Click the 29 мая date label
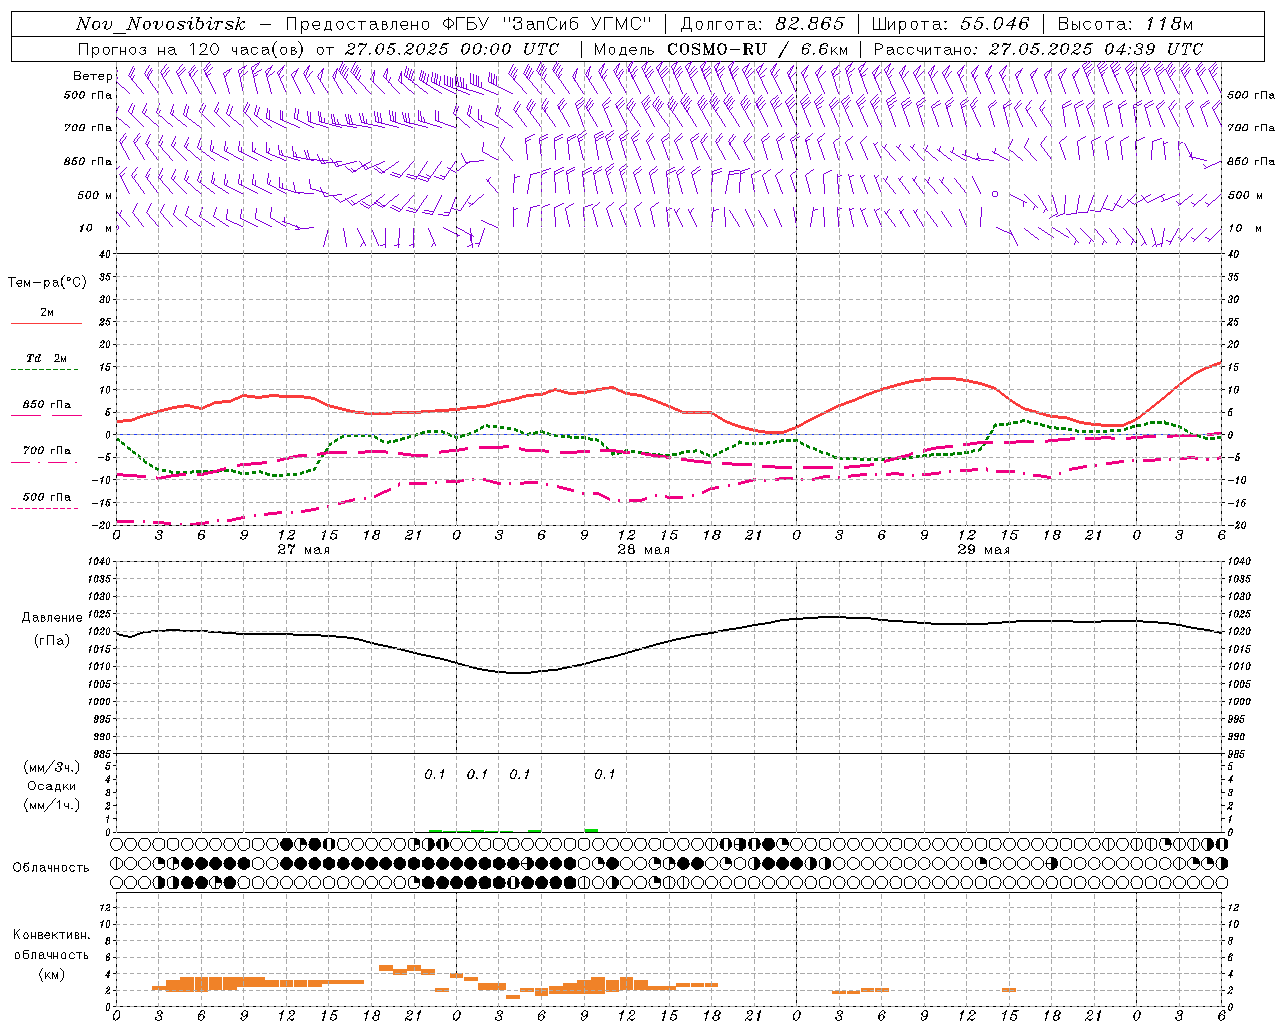The height and width of the screenshot is (1024, 1280). (984, 550)
